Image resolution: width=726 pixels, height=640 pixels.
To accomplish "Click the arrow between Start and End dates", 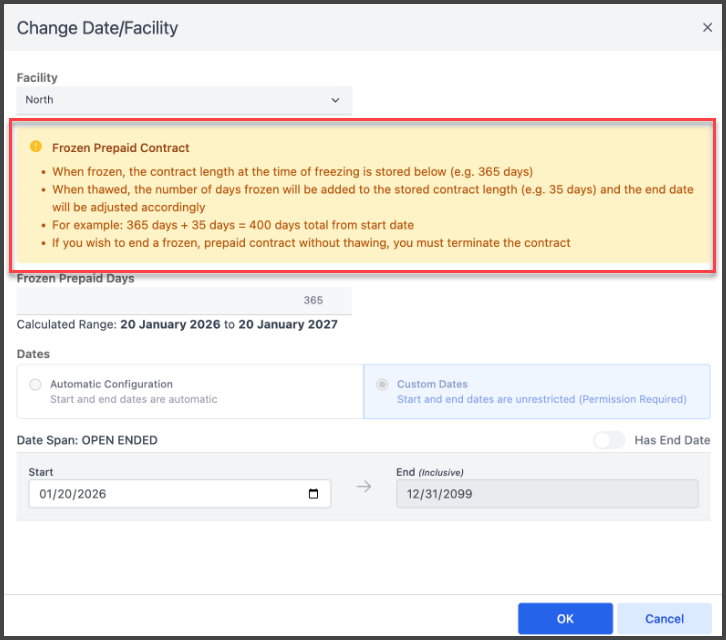I will pos(364,487).
